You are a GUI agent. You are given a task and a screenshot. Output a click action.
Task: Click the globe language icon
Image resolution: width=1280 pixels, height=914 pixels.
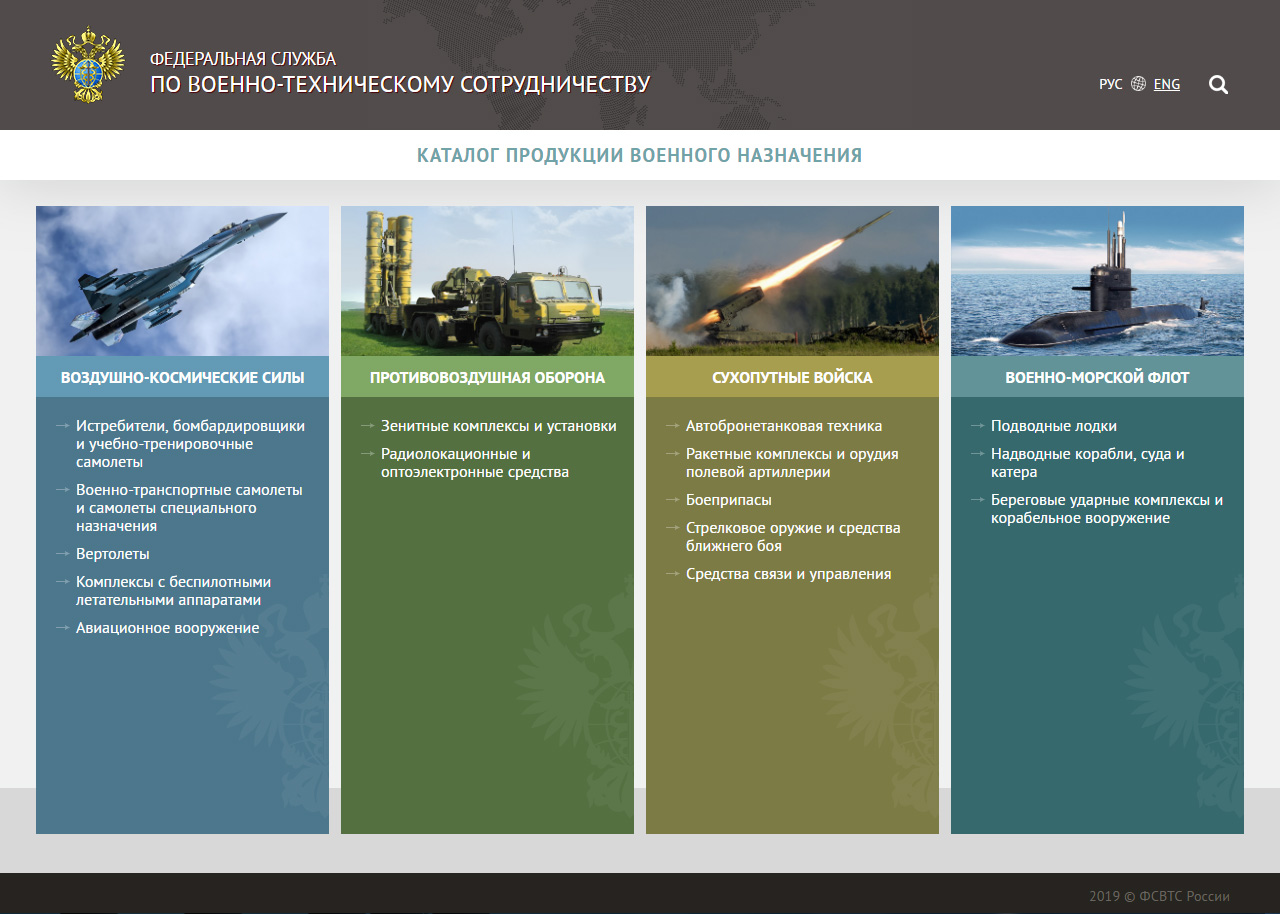click(1138, 84)
